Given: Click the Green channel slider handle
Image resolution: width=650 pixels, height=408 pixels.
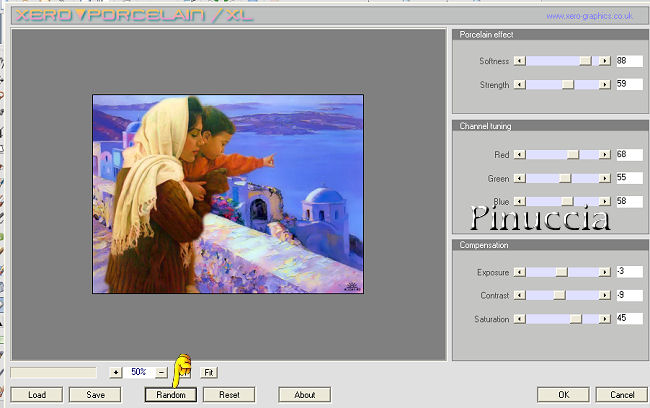Looking at the screenshot, I should pyautogui.click(x=565, y=178).
